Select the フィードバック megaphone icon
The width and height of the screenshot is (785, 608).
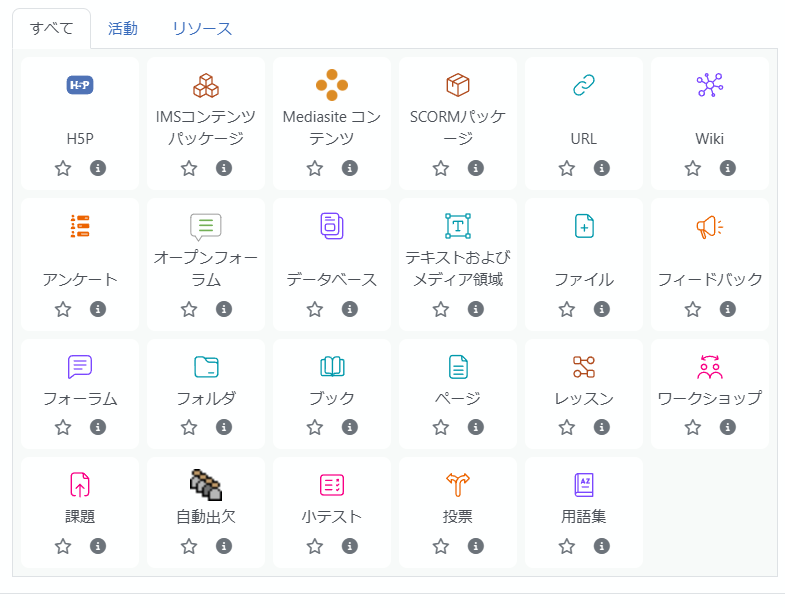pyautogui.click(x=710, y=226)
